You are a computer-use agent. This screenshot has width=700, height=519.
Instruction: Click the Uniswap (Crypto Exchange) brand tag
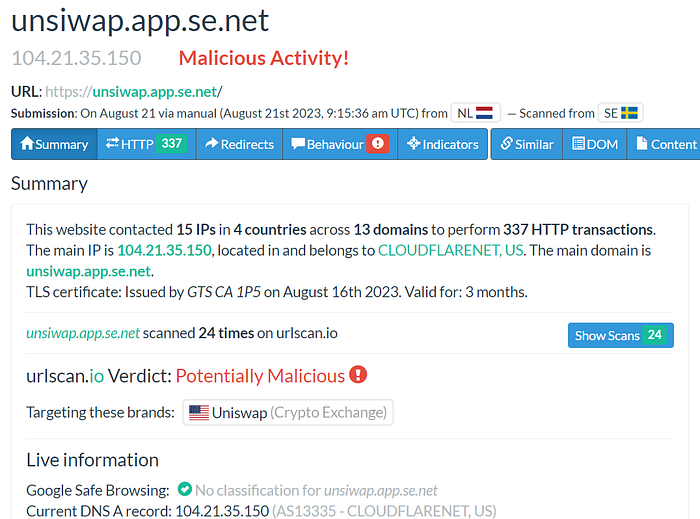[x=288, y=412]
